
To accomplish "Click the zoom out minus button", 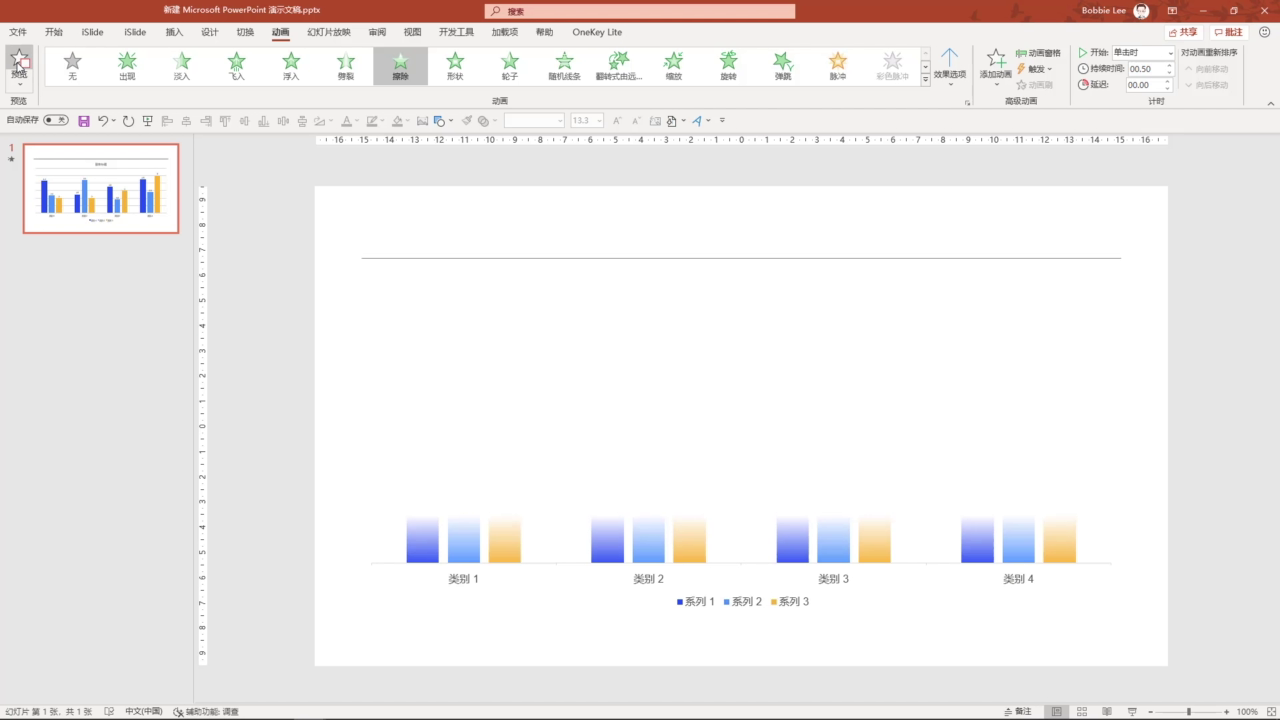I will point(1151,711).
